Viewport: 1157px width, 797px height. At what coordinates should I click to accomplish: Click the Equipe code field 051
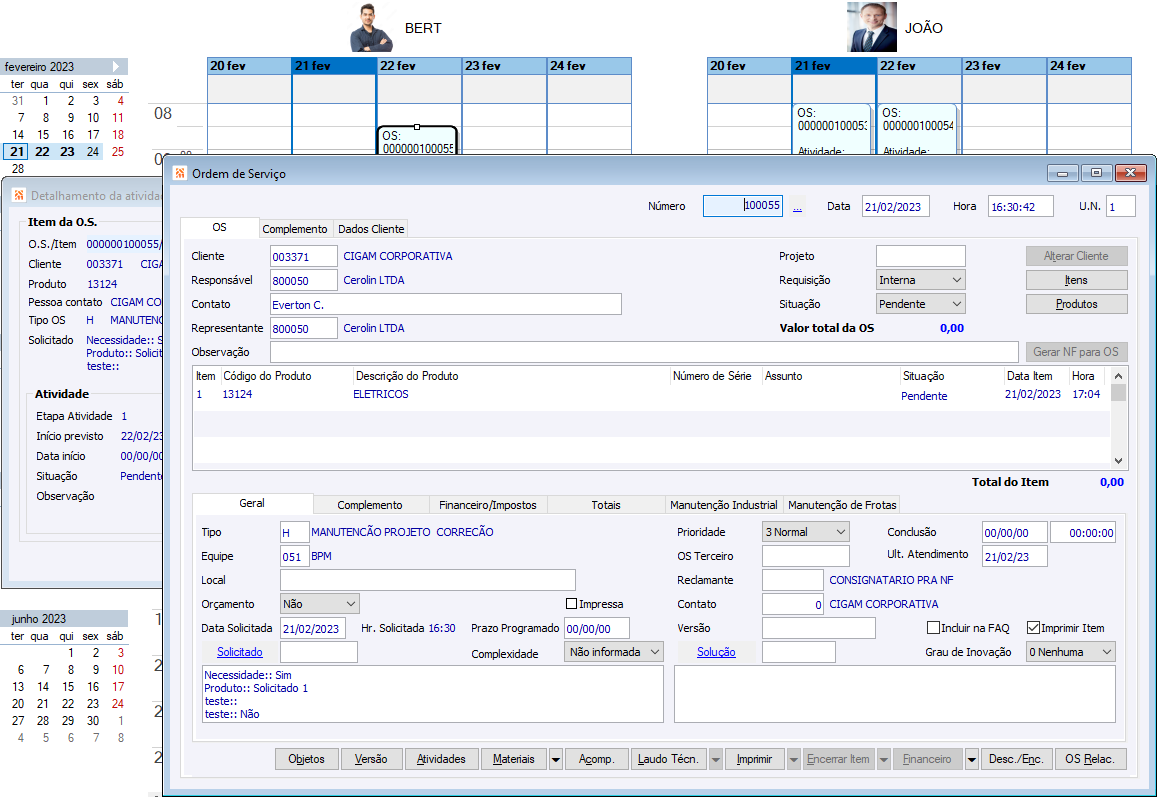294,556
